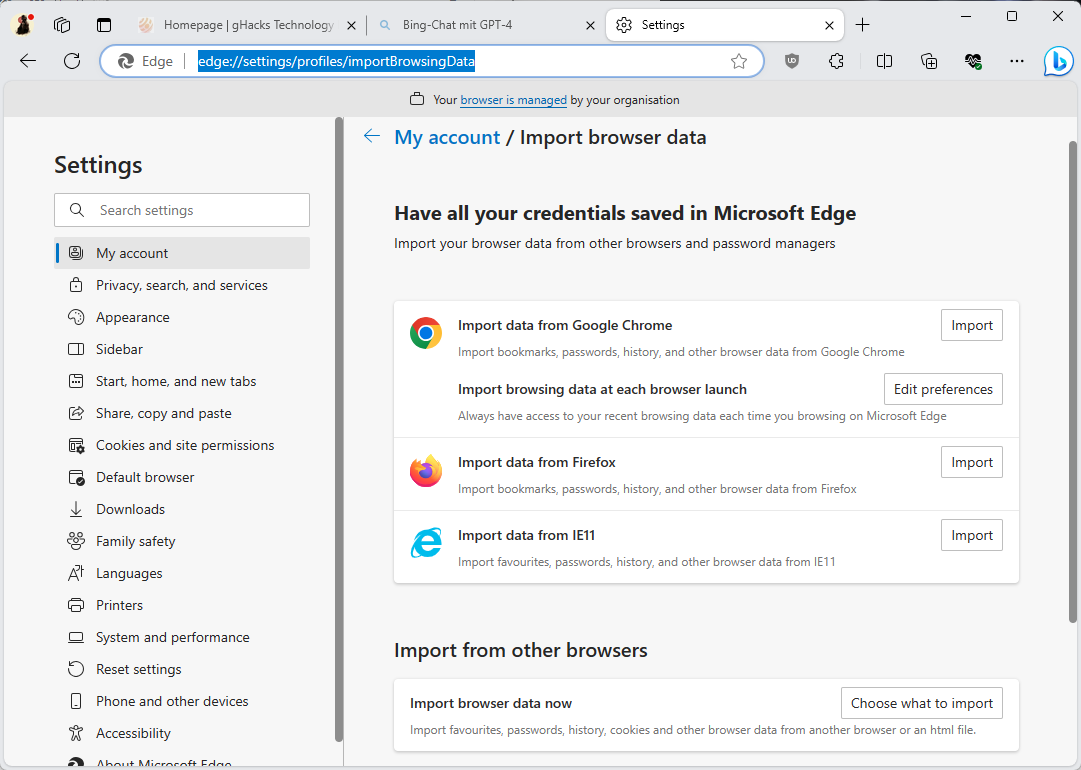Open Family safety settings

click(x=182, y=541)
